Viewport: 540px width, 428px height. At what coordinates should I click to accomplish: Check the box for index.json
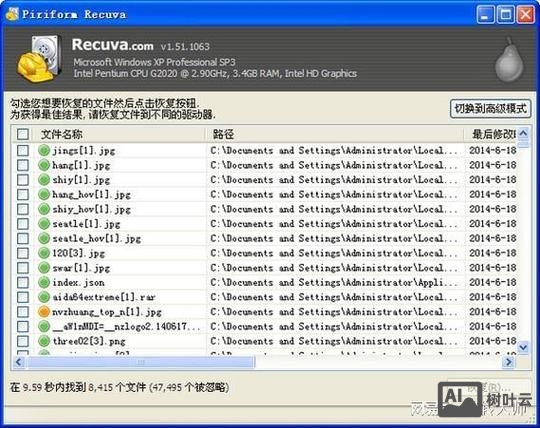23,282
